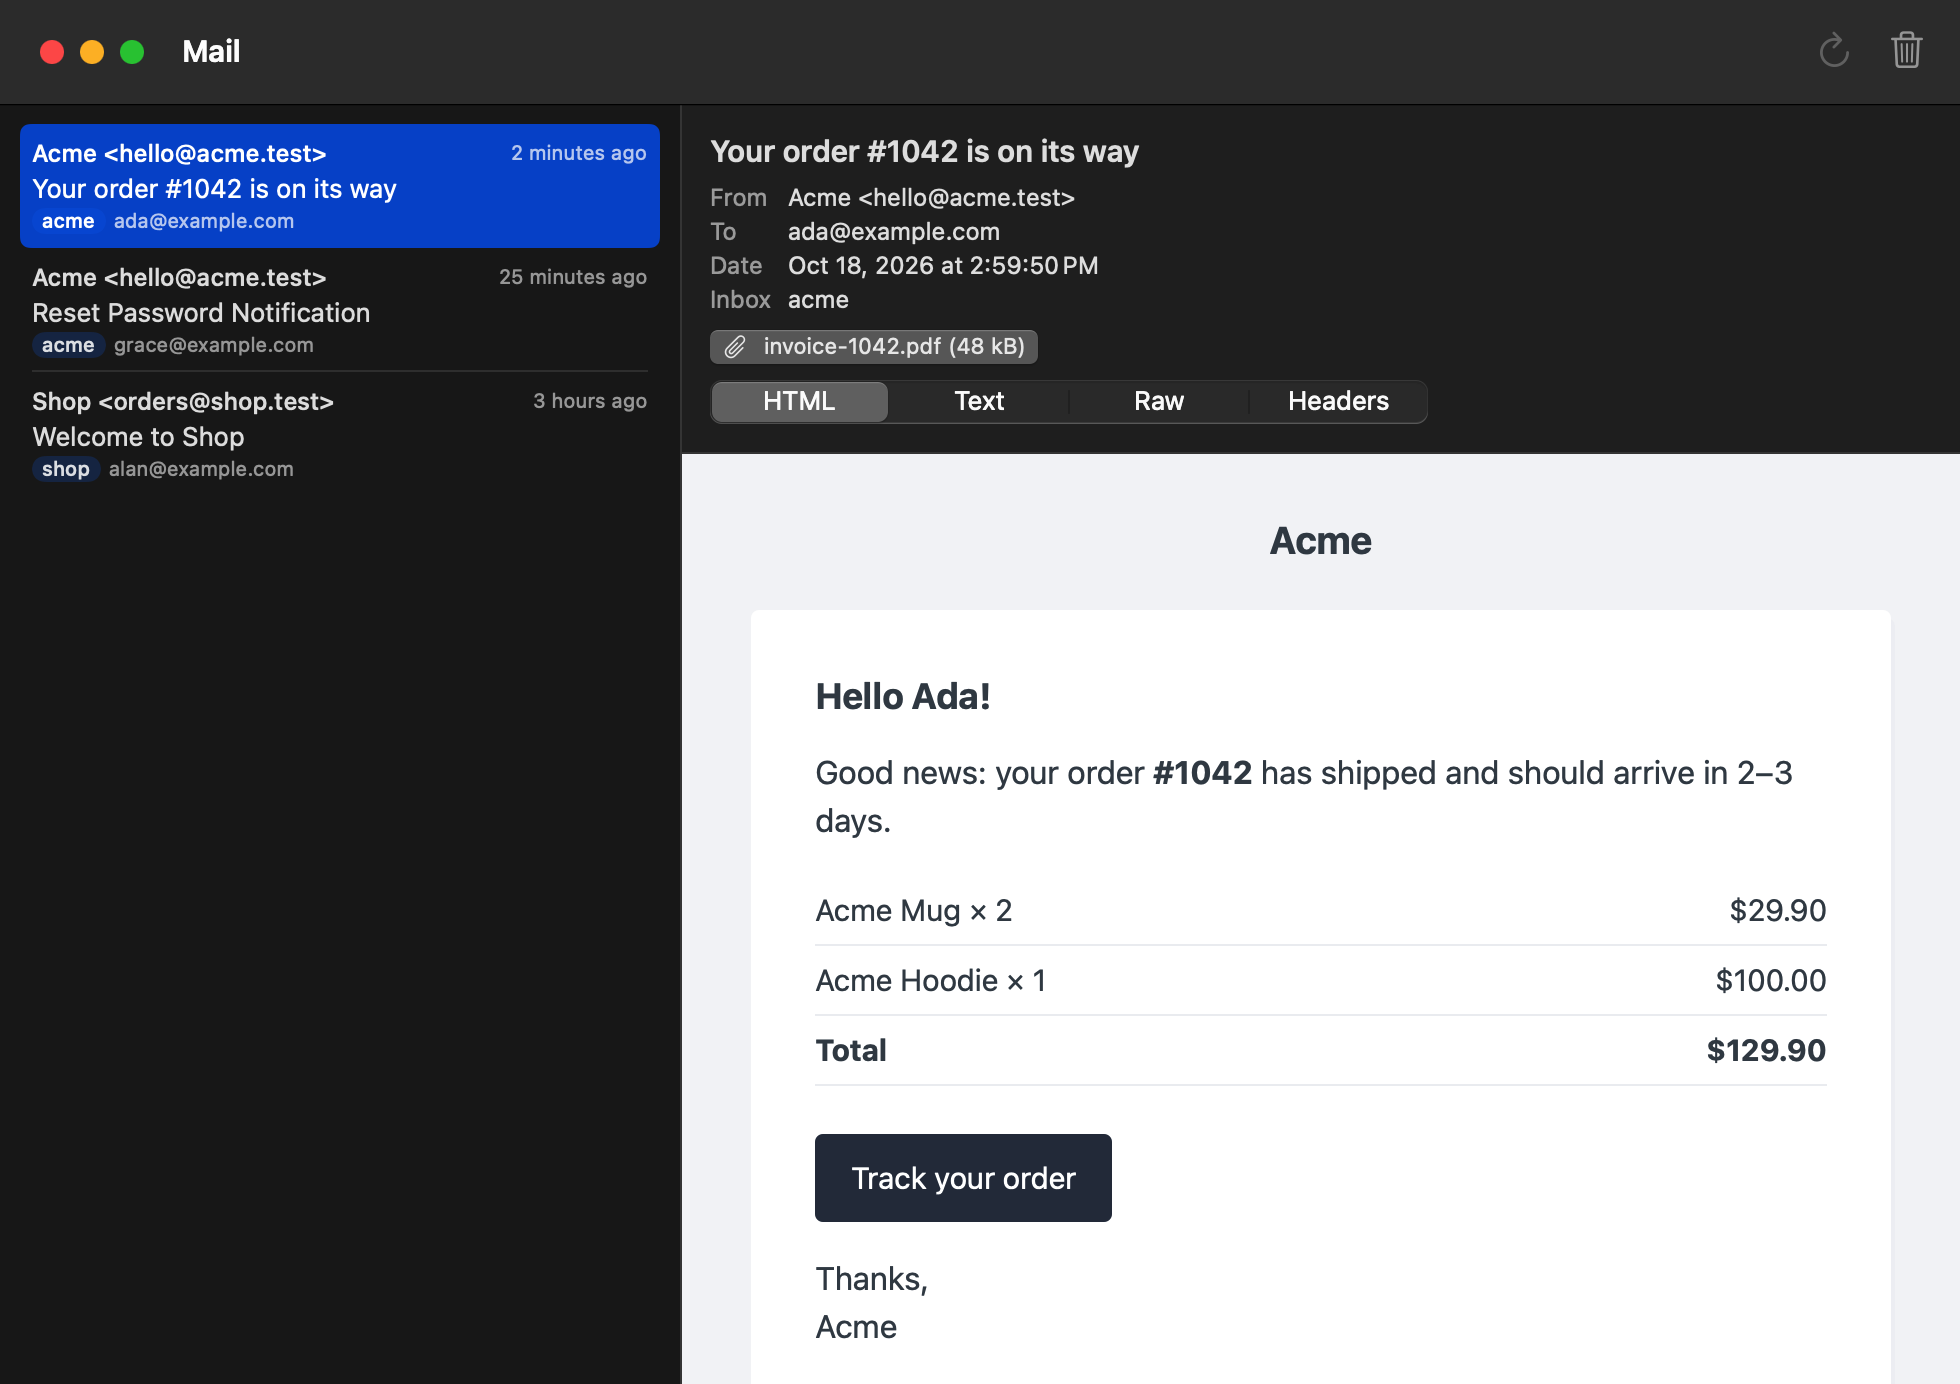Click the trash delete icon
This screenshot has width=1960, height=1384.
tap(1907, 50)
